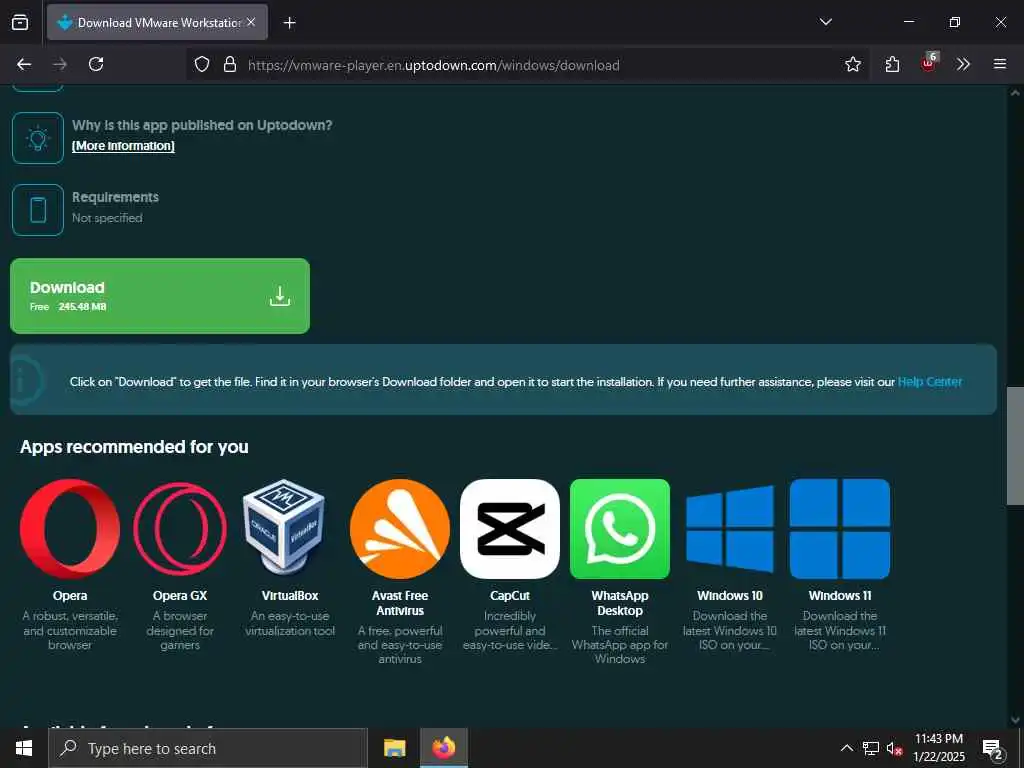This screenshot has height=768, width=1024.
Task: Click the Opera GX title text
Action: coord(180,596)
